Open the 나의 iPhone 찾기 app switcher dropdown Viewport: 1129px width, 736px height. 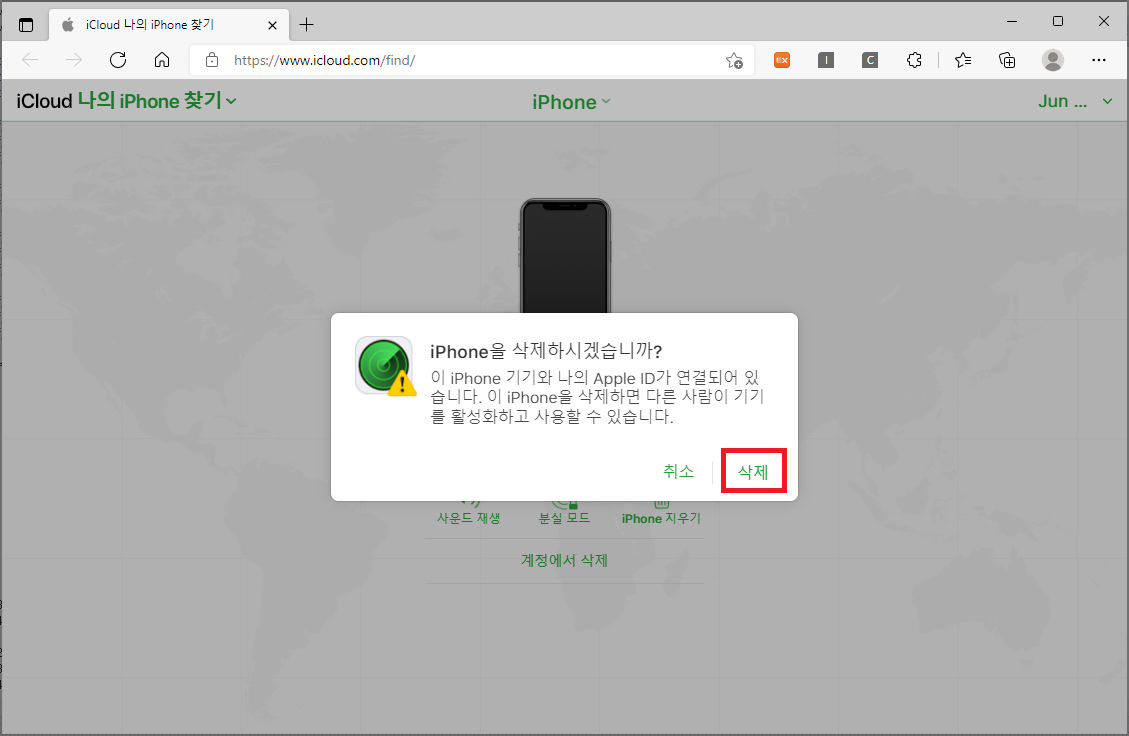coord(157,101)
